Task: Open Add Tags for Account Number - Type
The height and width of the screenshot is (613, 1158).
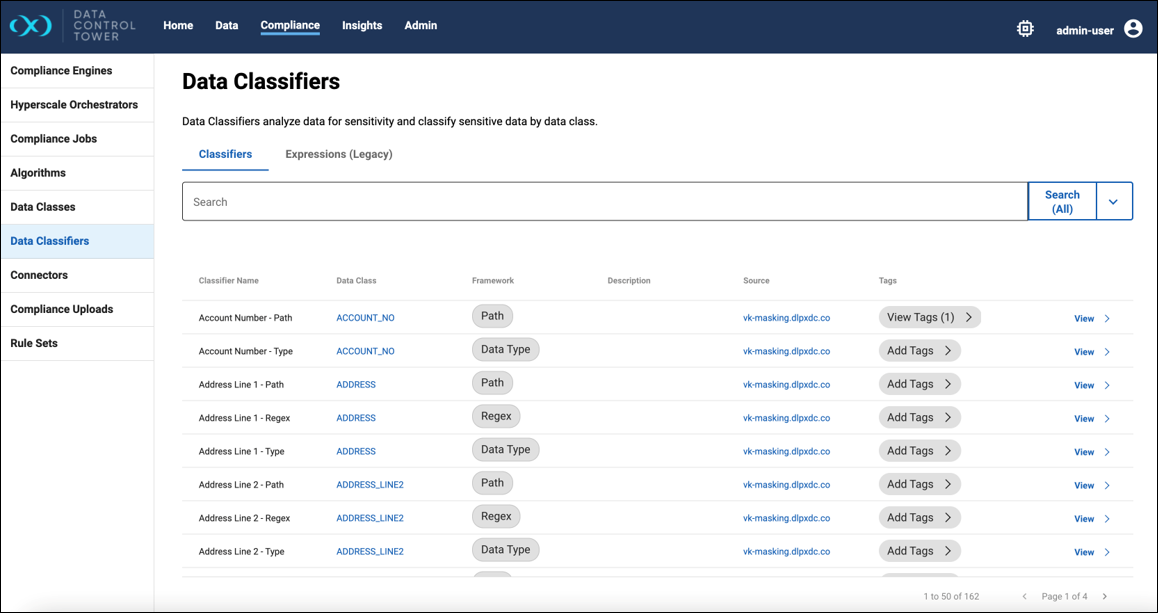Action: point(919,351)
